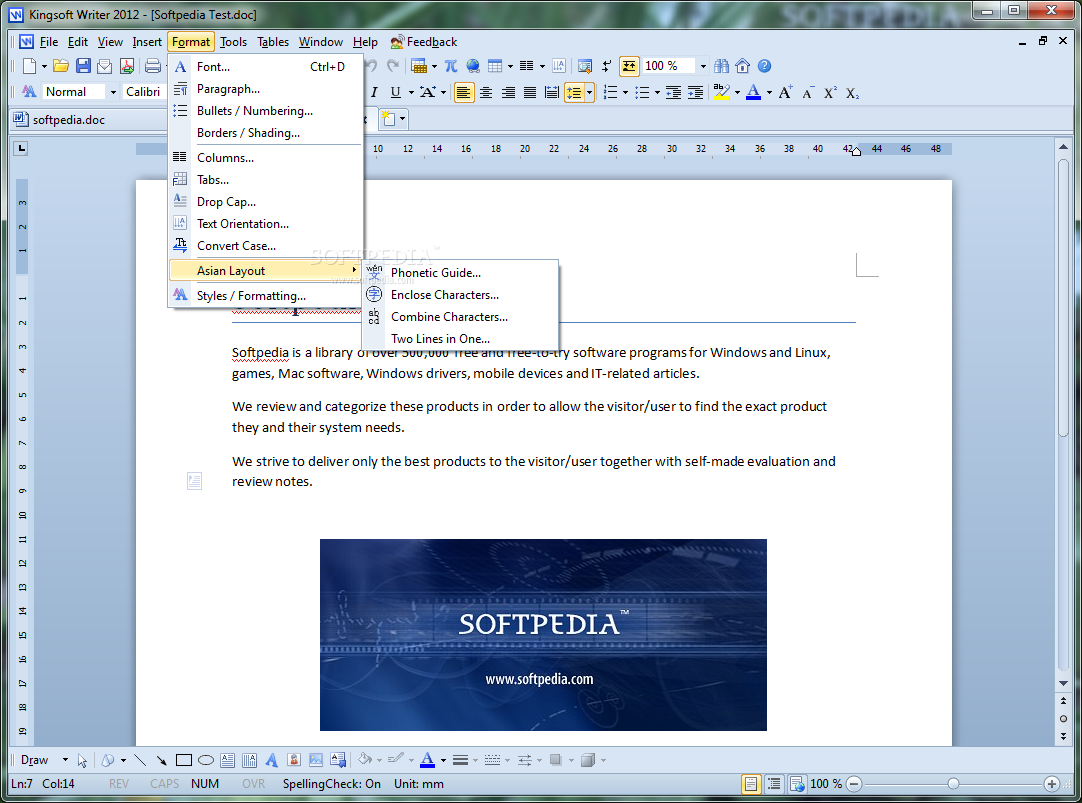The width and height of the screenshot is (1082, 803).
Task: Select Two Lines in One option
Action: coord(460,339)
